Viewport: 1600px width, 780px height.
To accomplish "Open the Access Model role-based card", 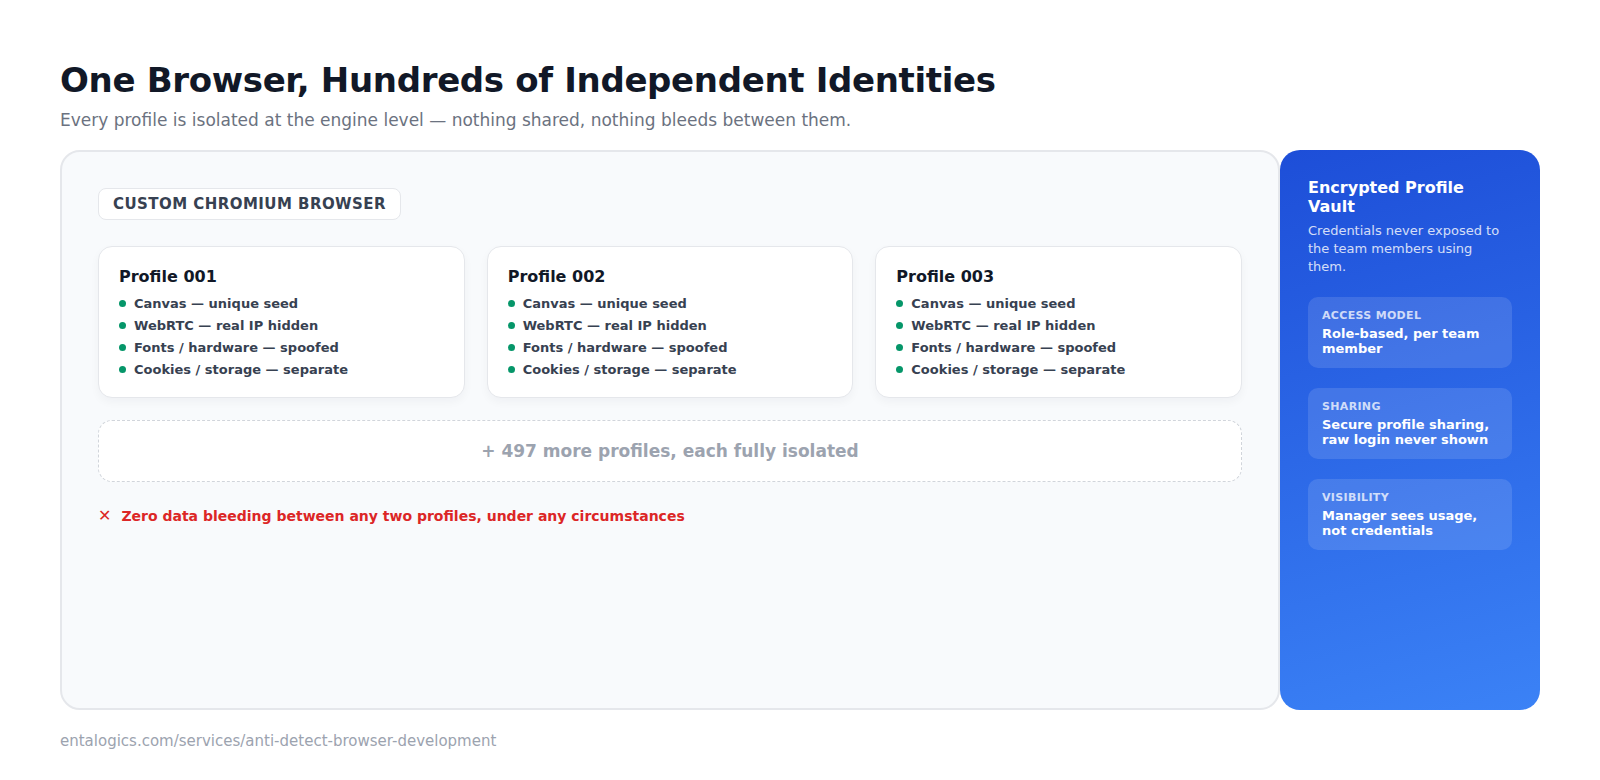I will pos(1410,333).
